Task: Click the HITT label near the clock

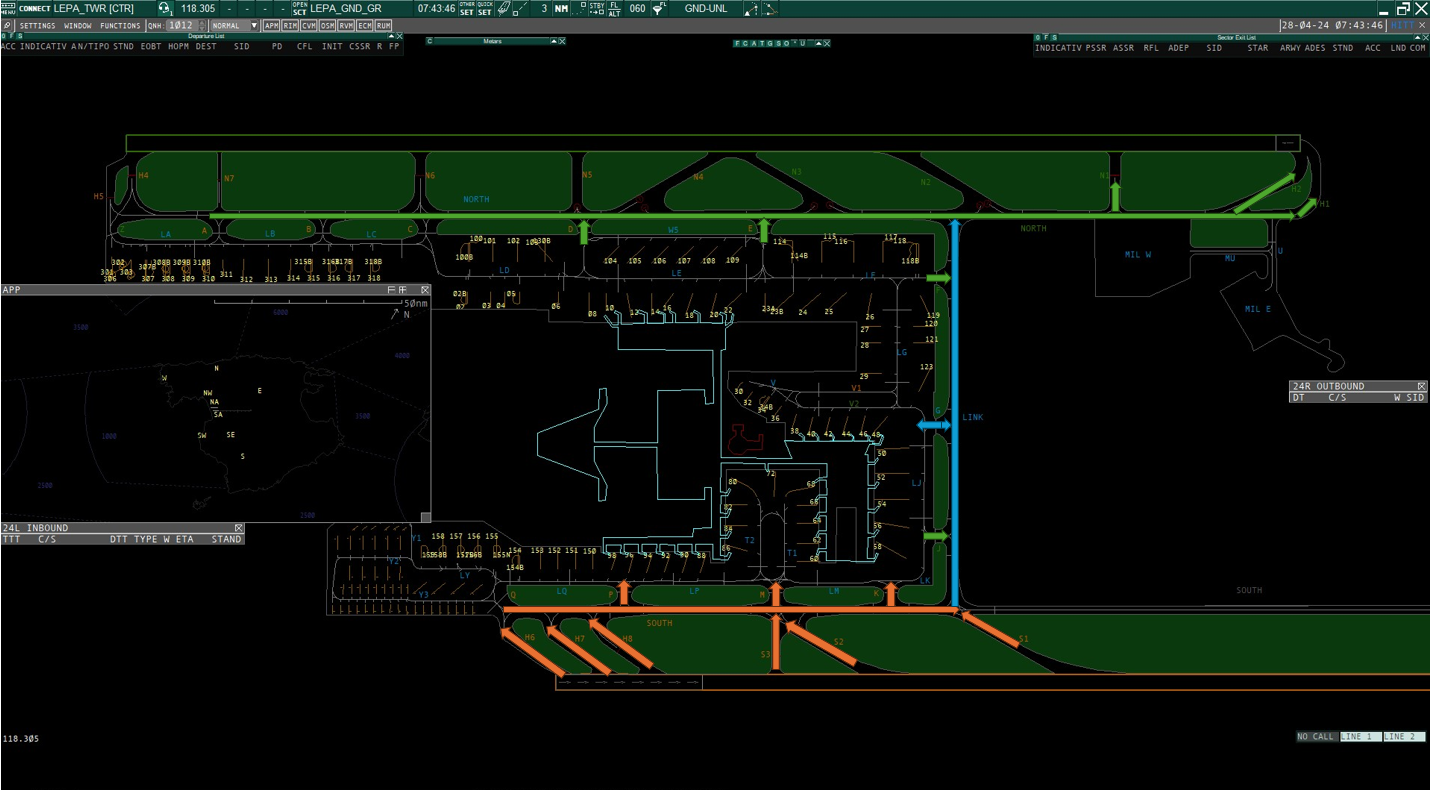Action: tap(1402, 25)
